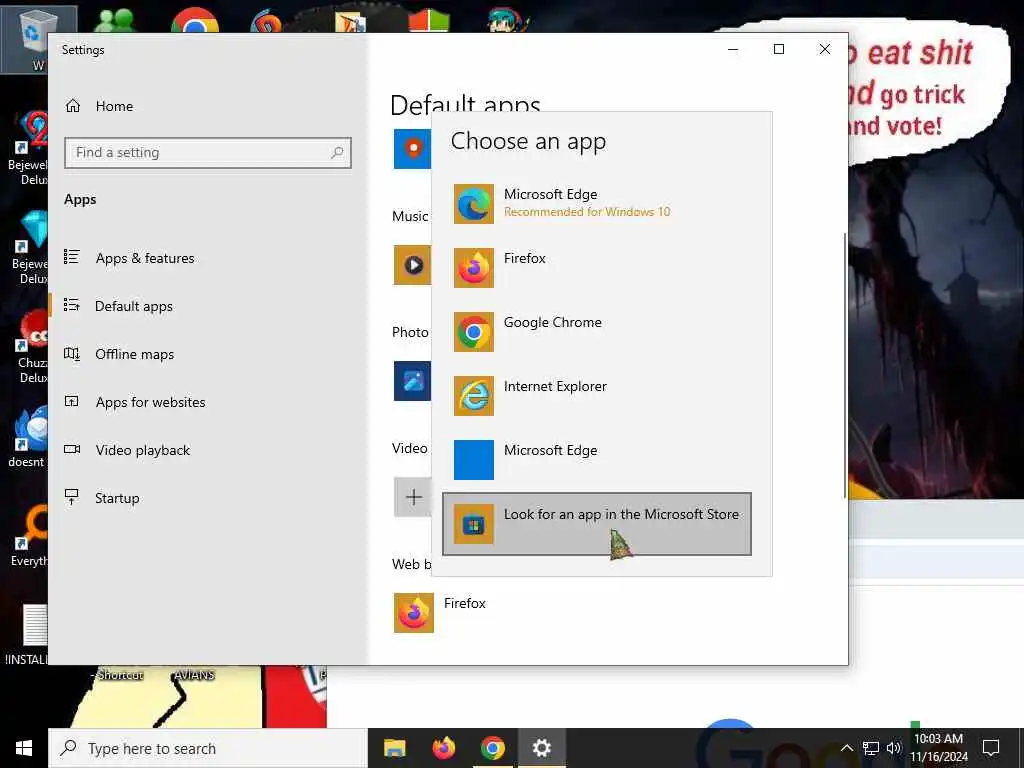Click the volume speaker icon in system tray

[893, 748]
